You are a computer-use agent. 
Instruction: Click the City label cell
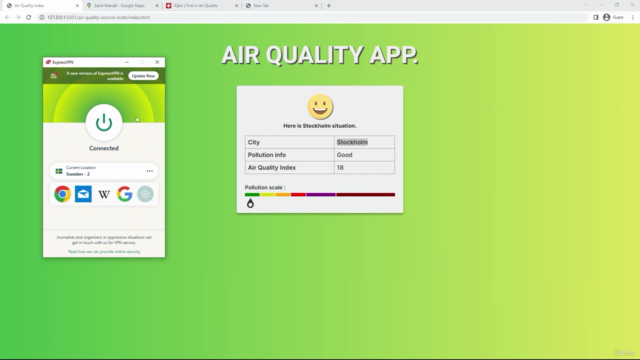click(x=289, y=142)
